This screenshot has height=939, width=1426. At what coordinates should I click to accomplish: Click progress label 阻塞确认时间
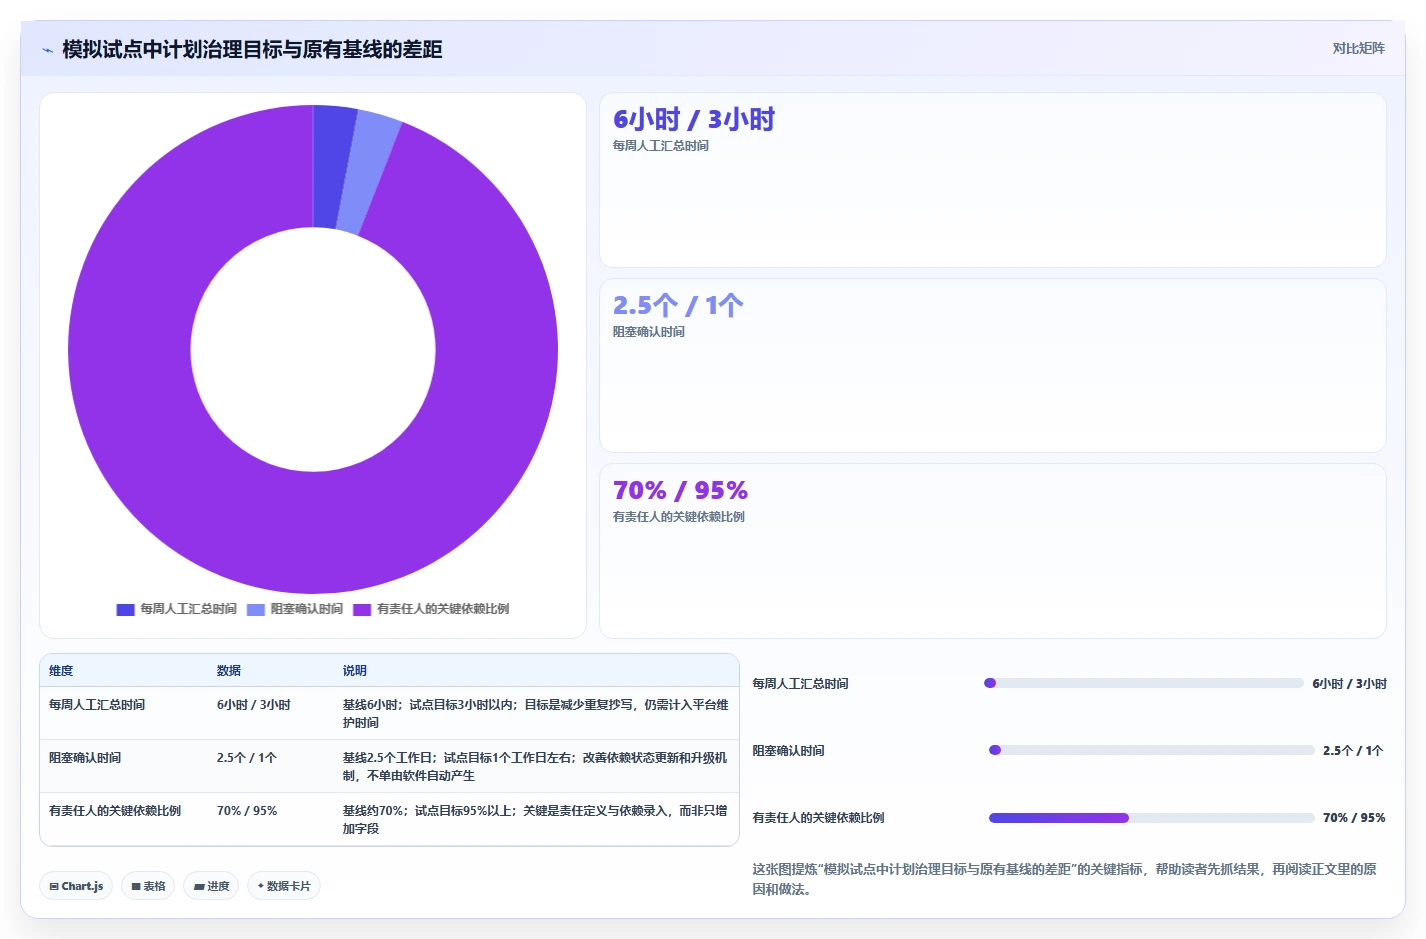pyautogui.click(x=789, y=751)
